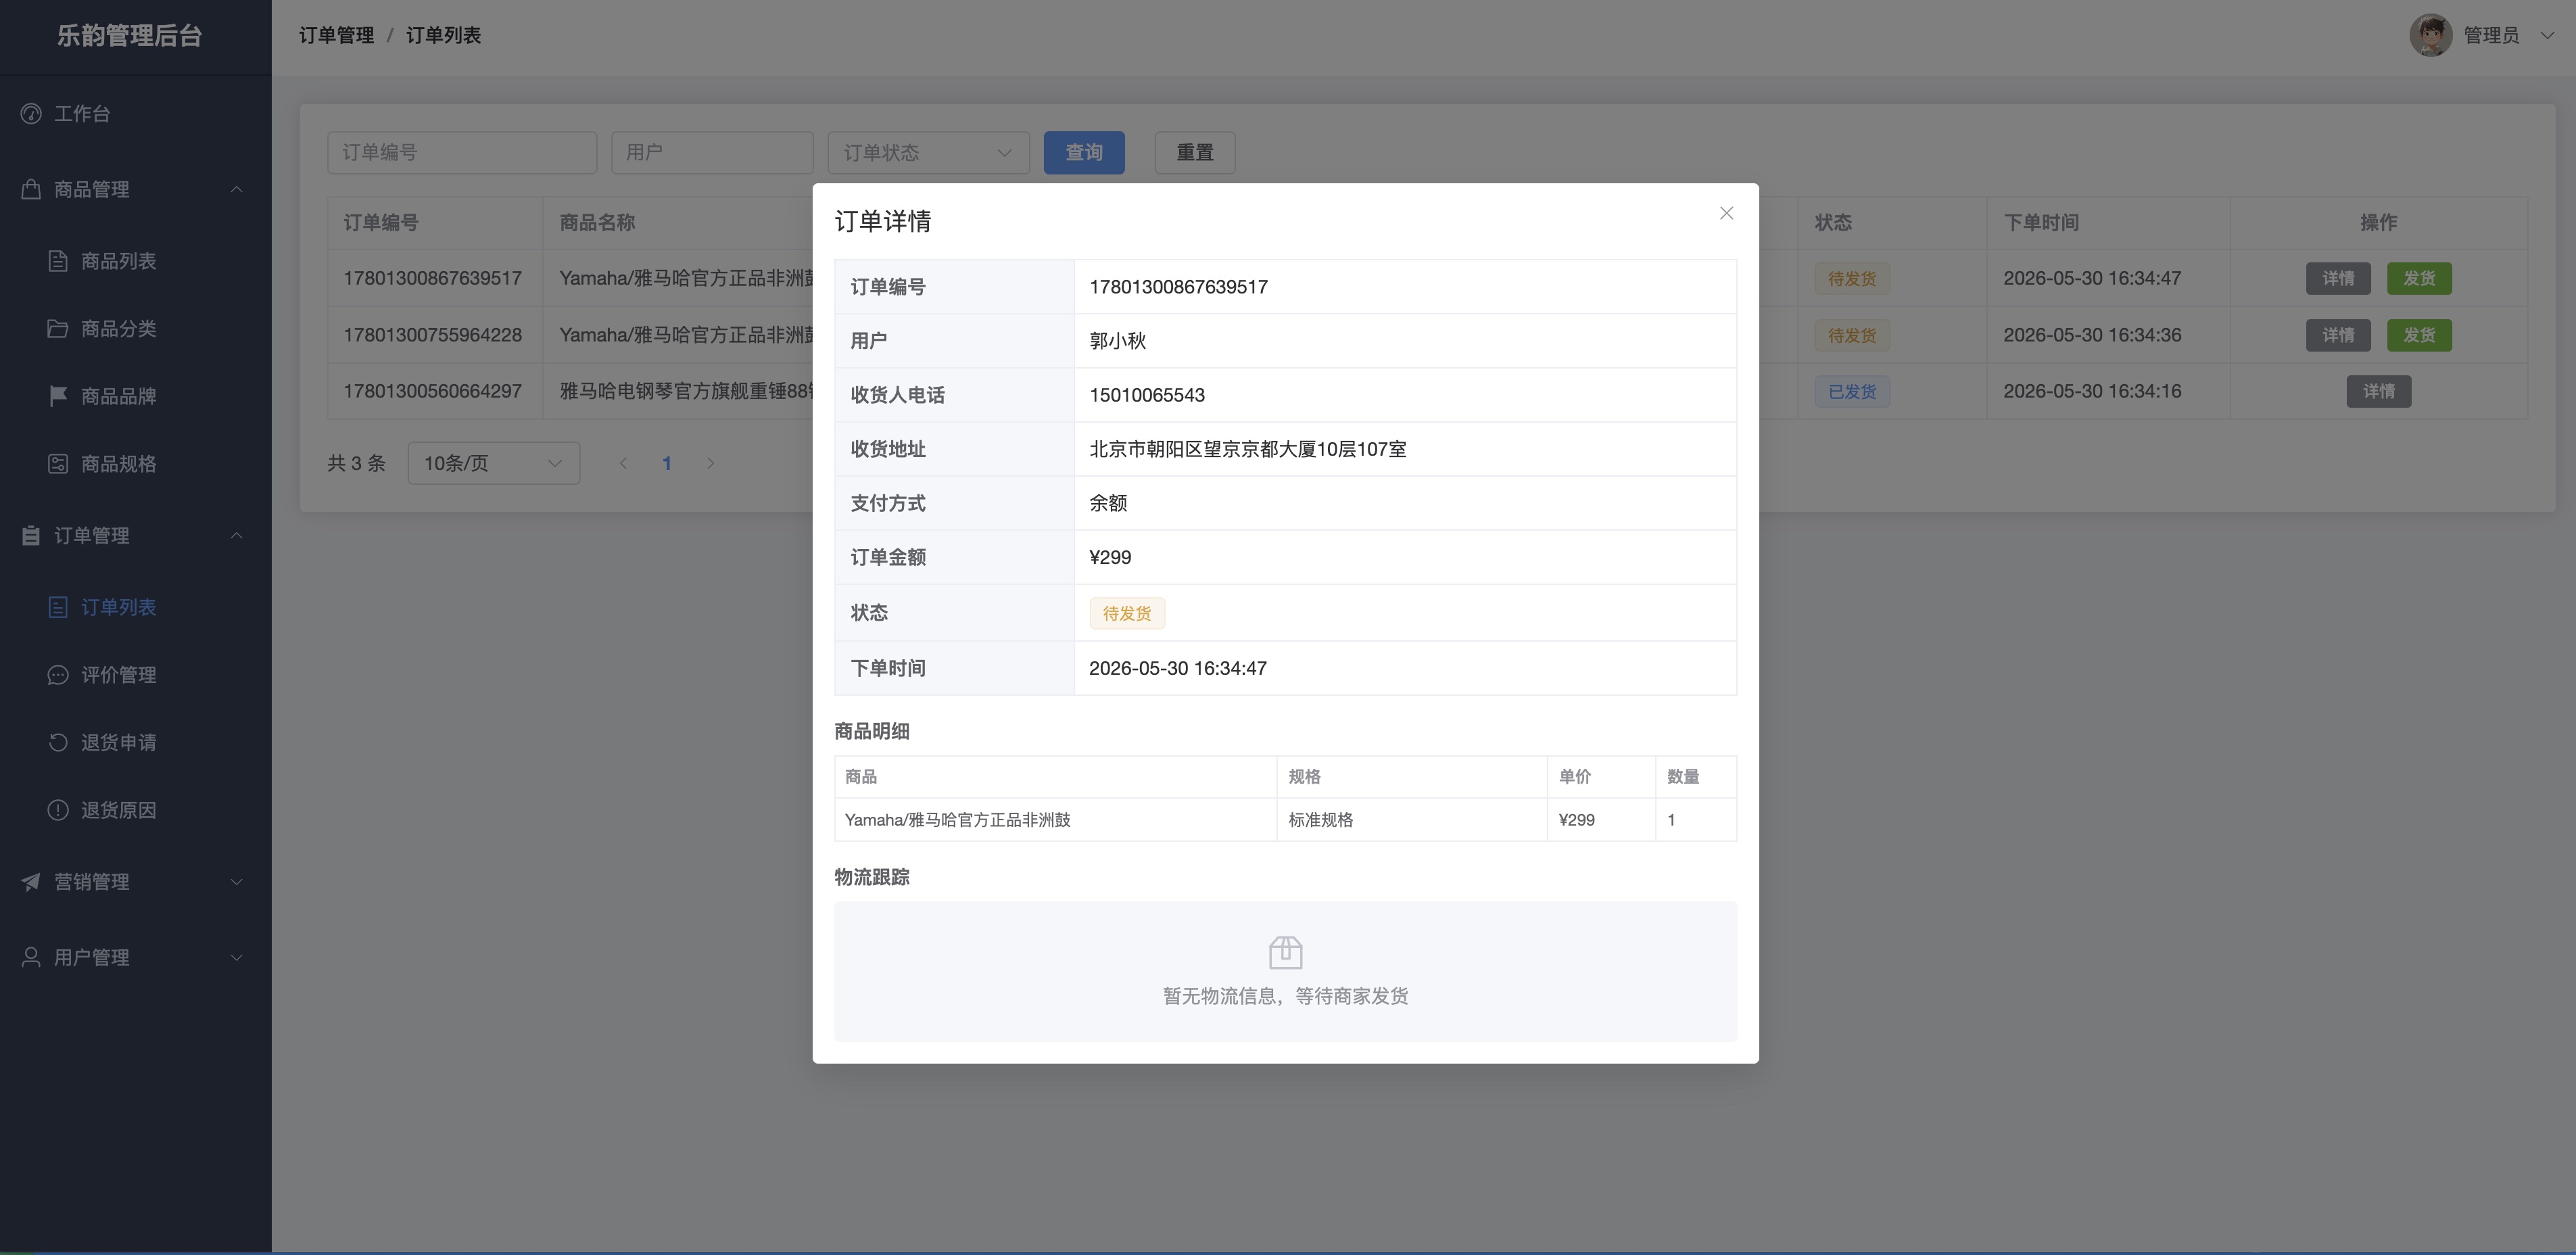Click 发货 for order 17801300755964228
2576x1255 pixels.
pyautogui.click(x=2419, y=335)
